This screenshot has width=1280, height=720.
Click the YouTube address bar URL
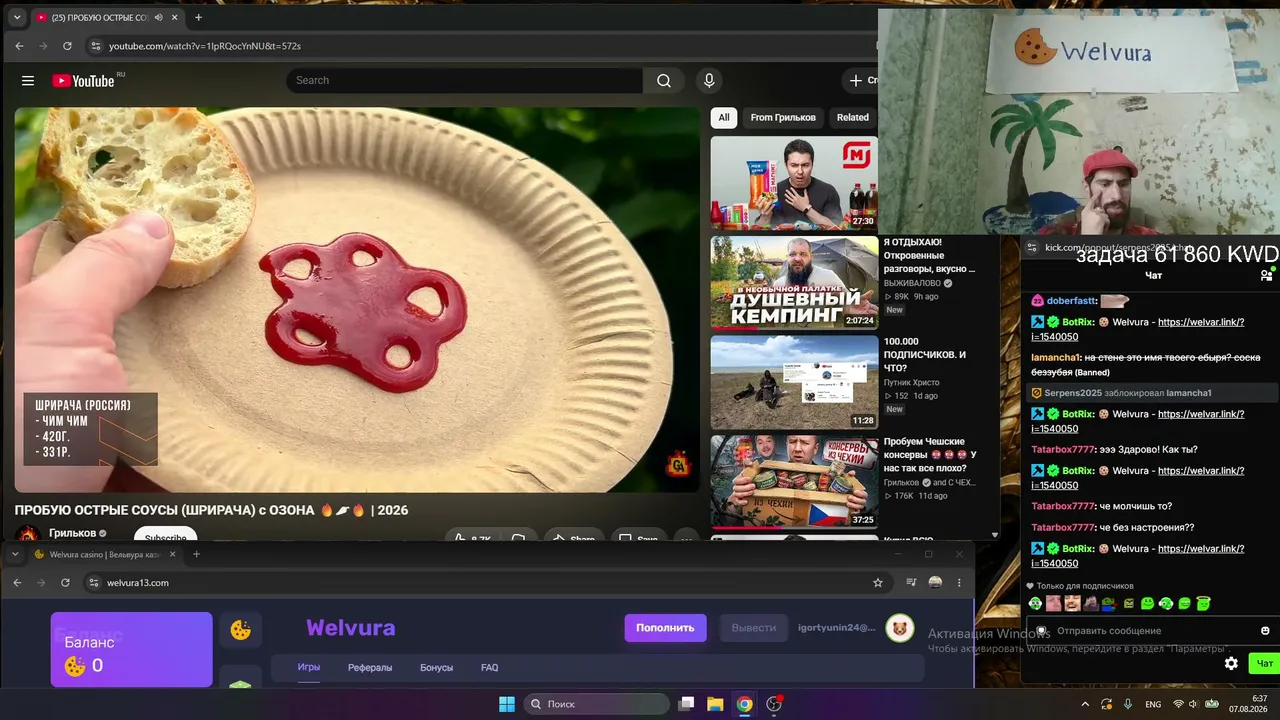point(205,46)
